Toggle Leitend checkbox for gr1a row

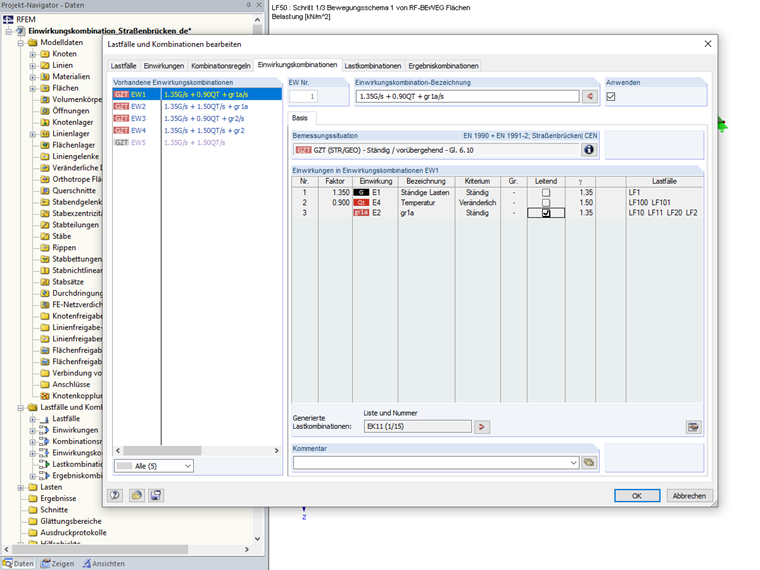click(546, 213)
